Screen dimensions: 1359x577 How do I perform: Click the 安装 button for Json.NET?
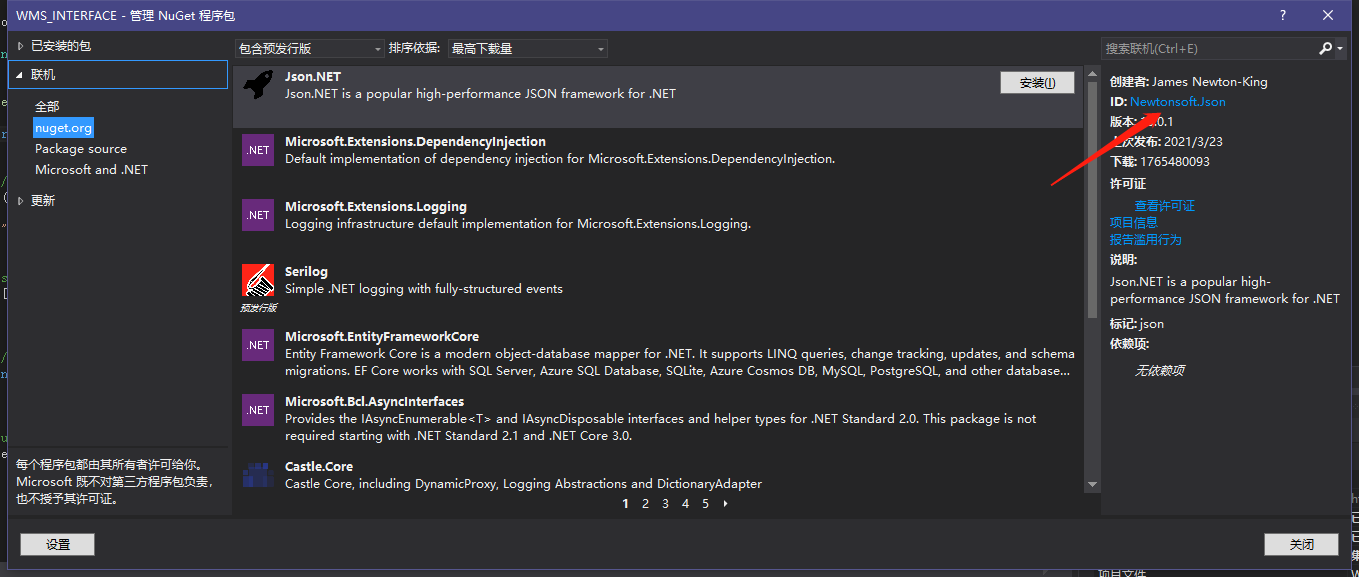(x=1037, y=83)
